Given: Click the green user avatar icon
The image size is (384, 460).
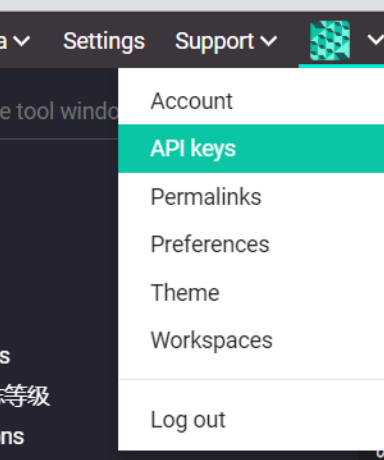Looking at the screenshot, I should [x=330, y=40].
